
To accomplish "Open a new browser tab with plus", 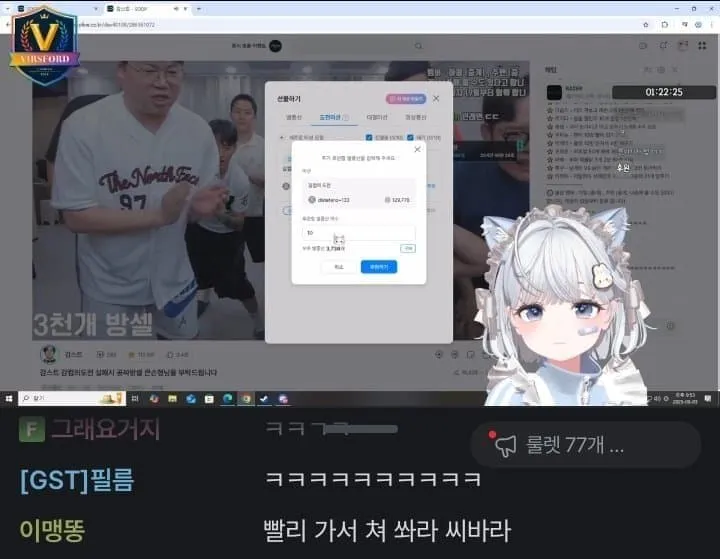I will 199,9.
